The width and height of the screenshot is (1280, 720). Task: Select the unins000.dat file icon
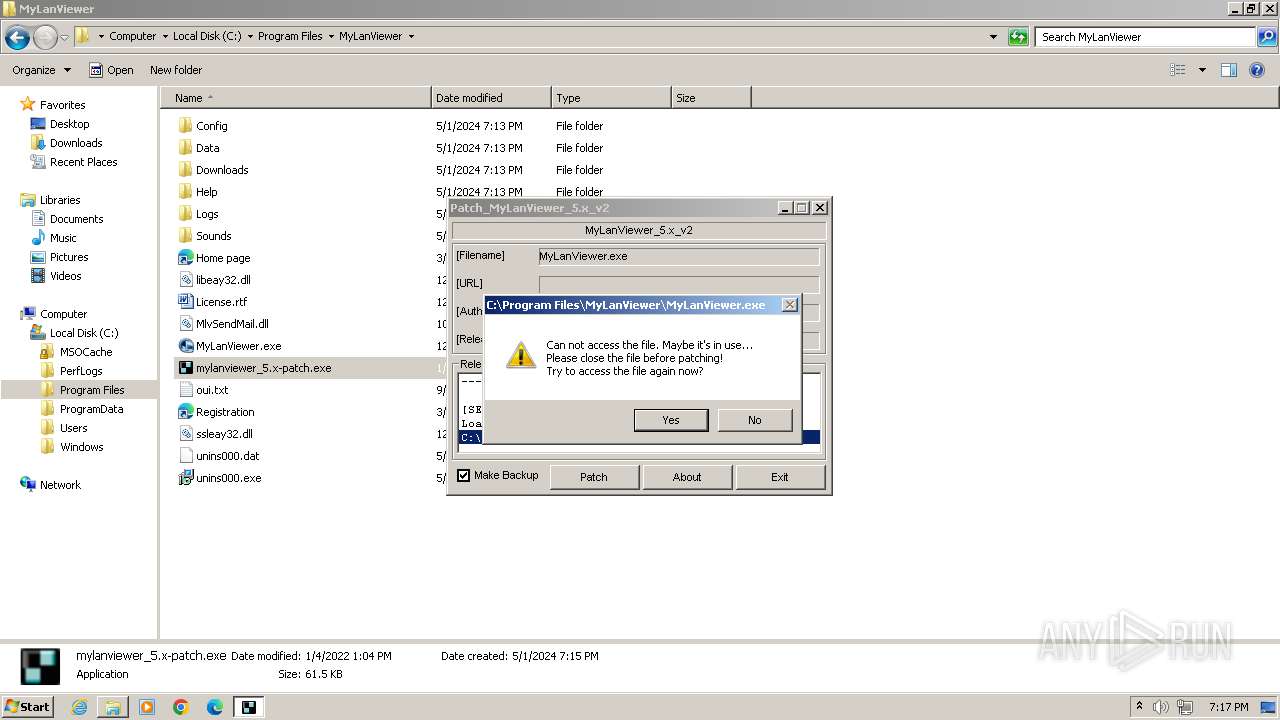185,456
